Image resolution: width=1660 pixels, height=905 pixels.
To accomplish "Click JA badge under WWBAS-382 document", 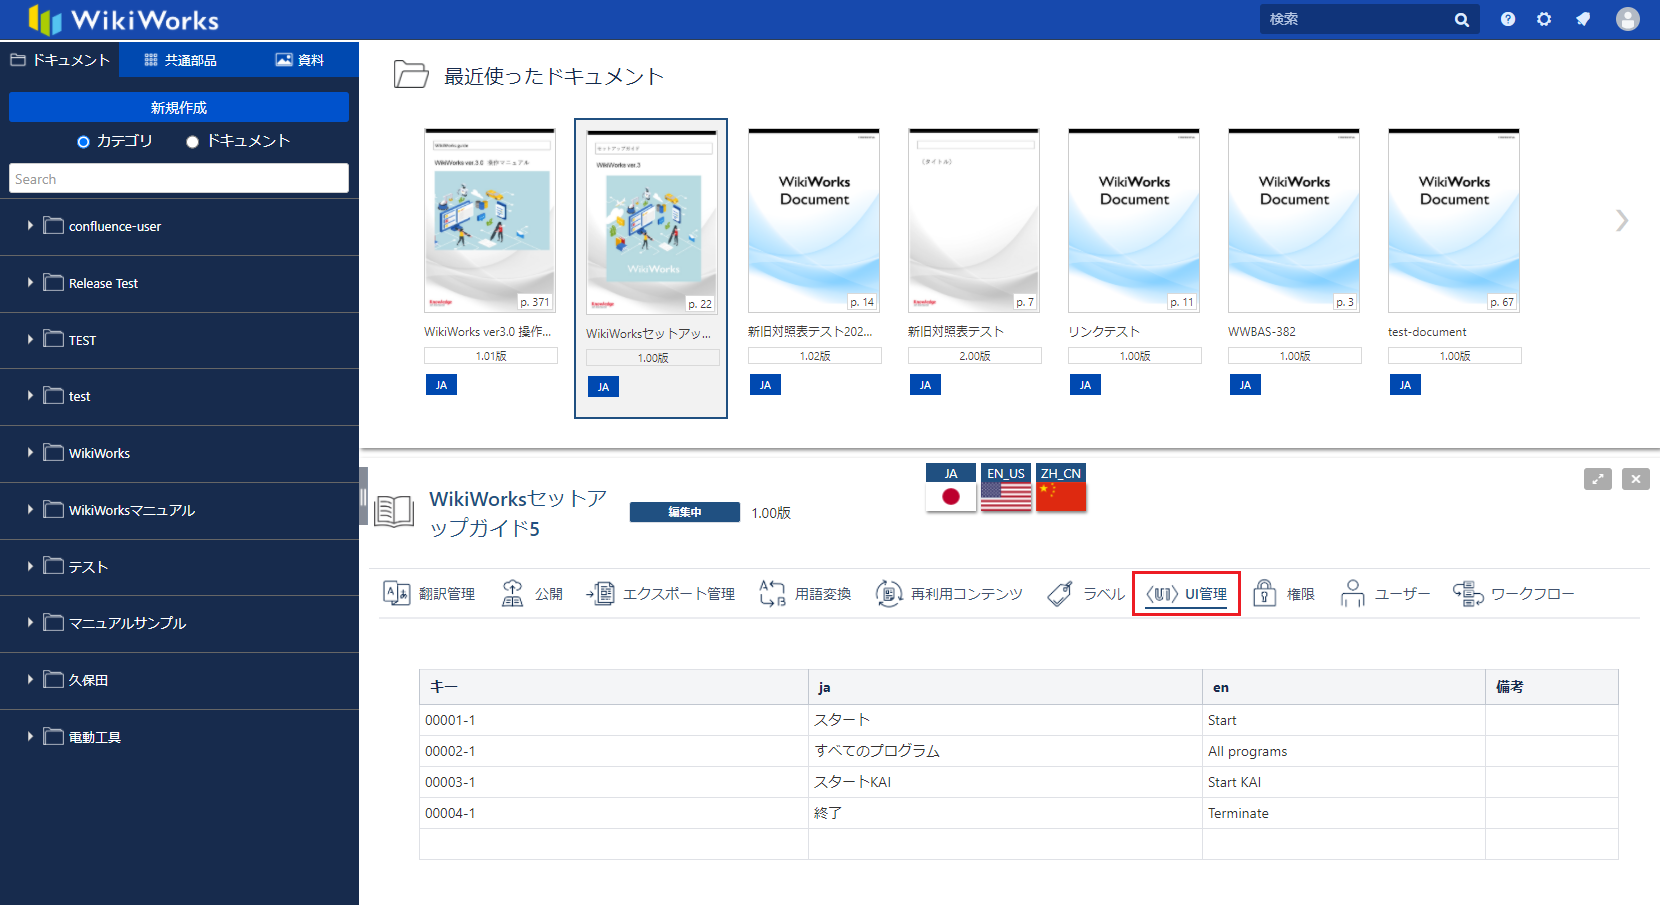I will click(x=1245, y=385).
